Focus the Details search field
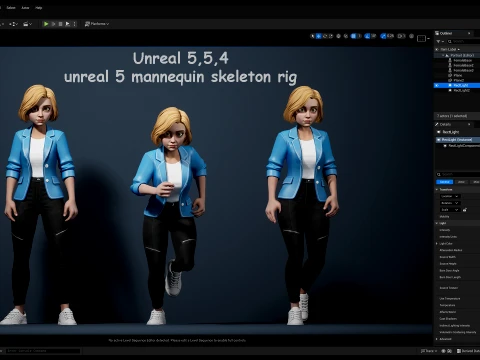 point(459,174)
